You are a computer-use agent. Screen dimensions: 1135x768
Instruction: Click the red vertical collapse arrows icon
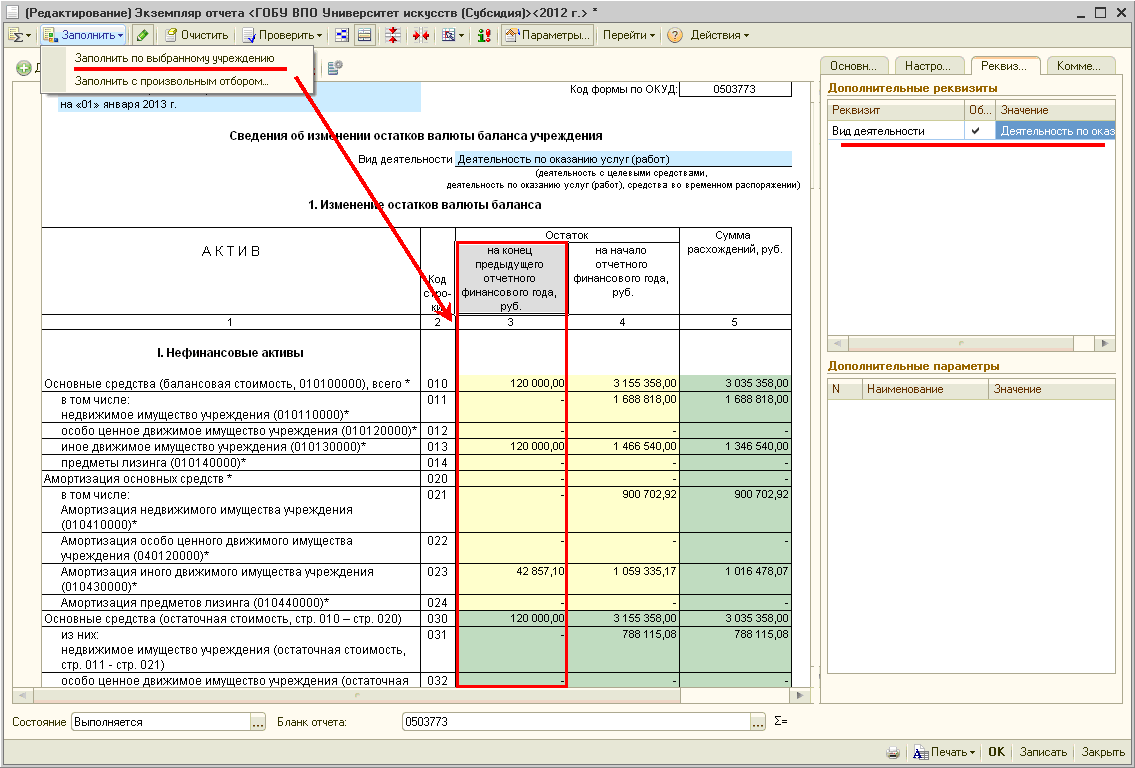[x=393, y=35]
